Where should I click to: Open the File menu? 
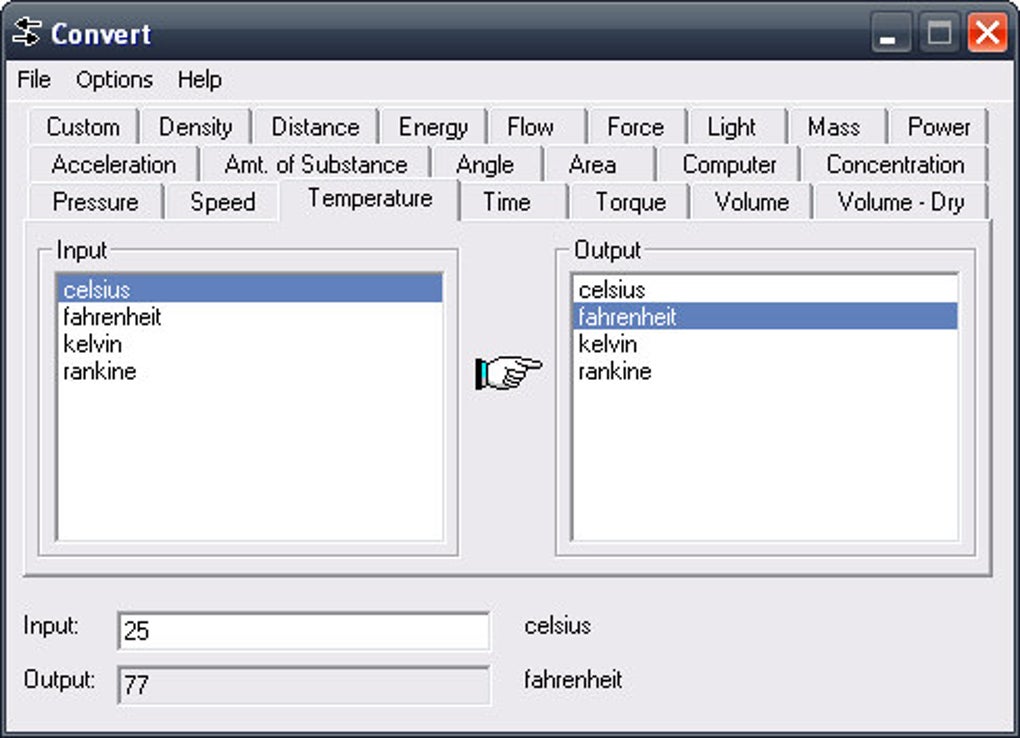pyautogui.click(x=33, y=80)
